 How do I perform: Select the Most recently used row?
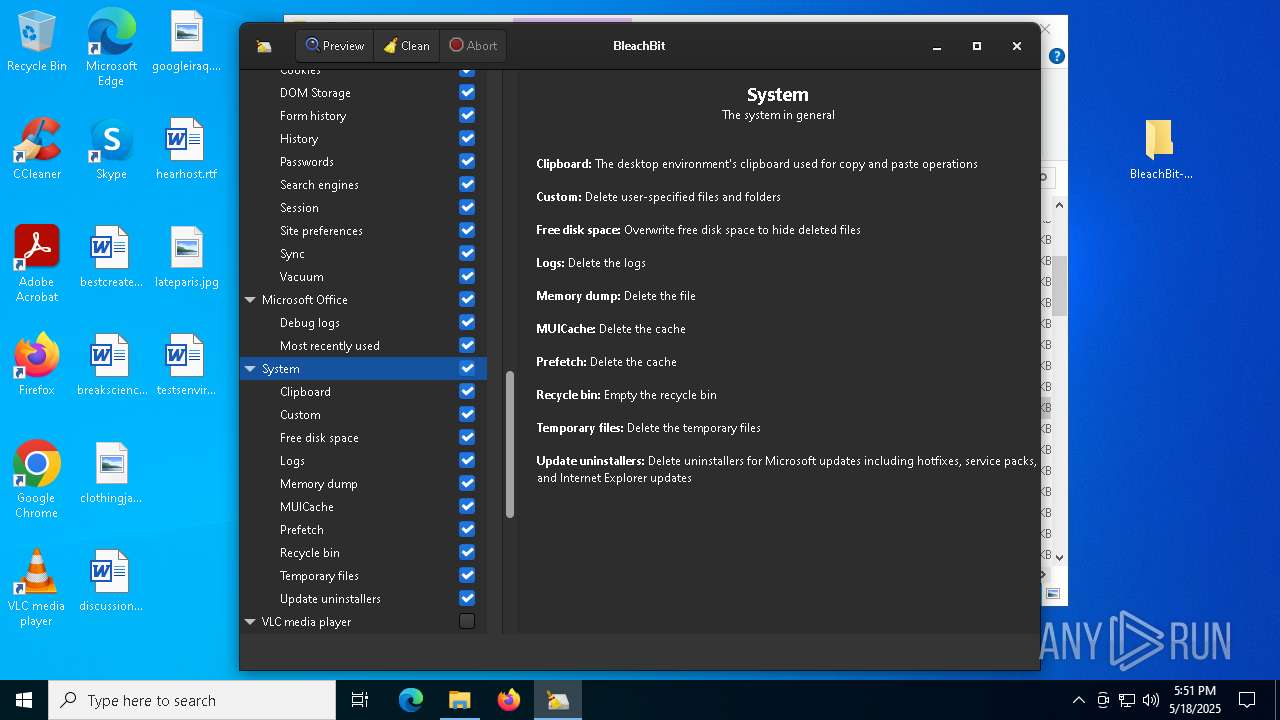point(363,346)
